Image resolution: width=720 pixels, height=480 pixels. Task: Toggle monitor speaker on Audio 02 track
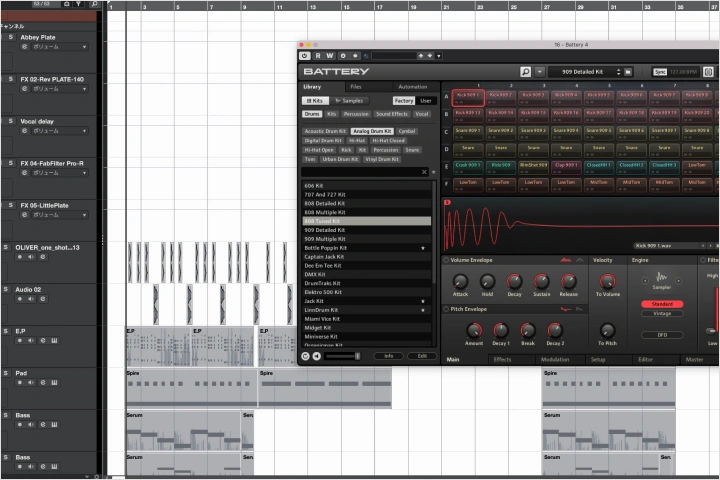pyautogui.click(x=31, y=299)
